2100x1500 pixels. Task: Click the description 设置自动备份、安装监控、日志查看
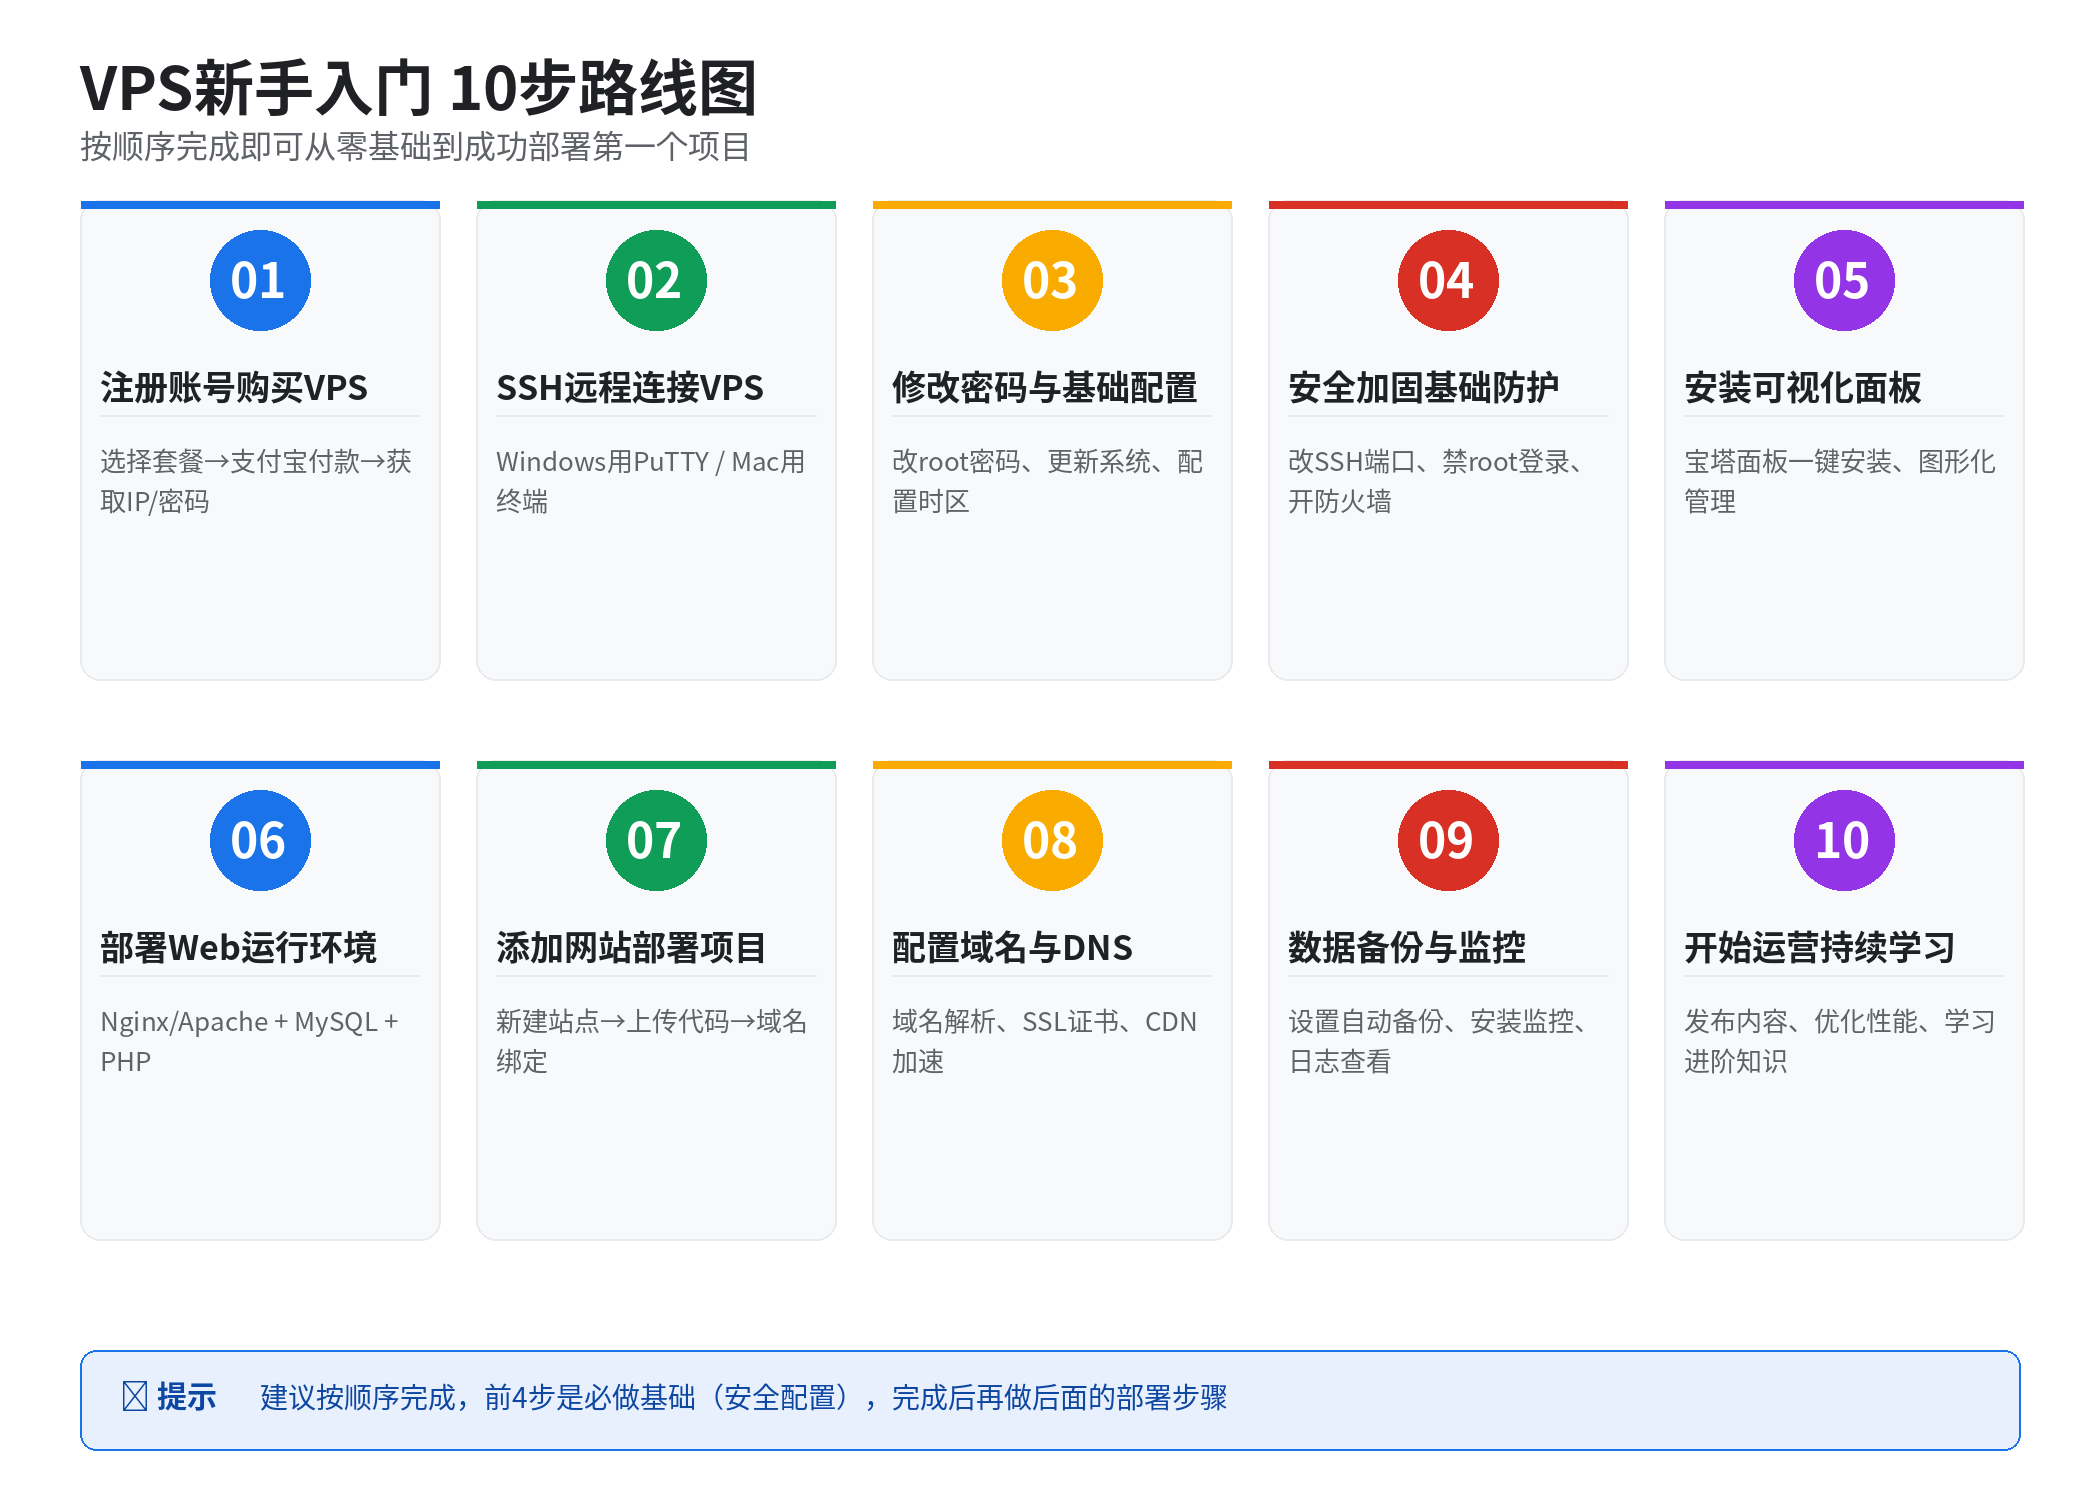[1439, 1041]
